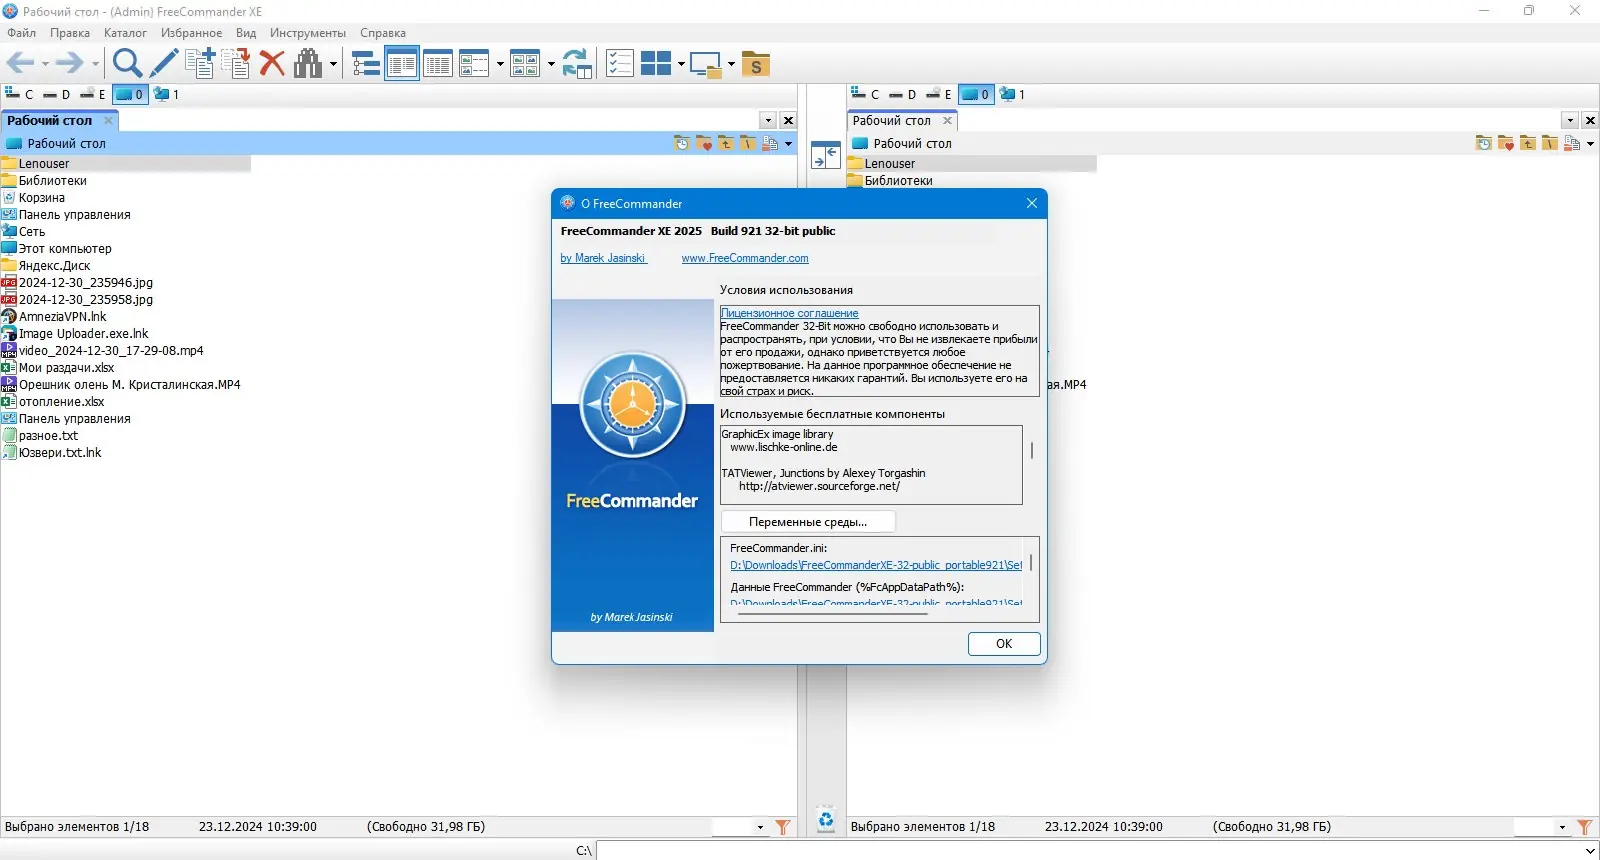Image resolution: width=1600 pixels, height=860 pixels.
Task: Open right panel favorite folders heart icon
Action: tap(1506, 144)
